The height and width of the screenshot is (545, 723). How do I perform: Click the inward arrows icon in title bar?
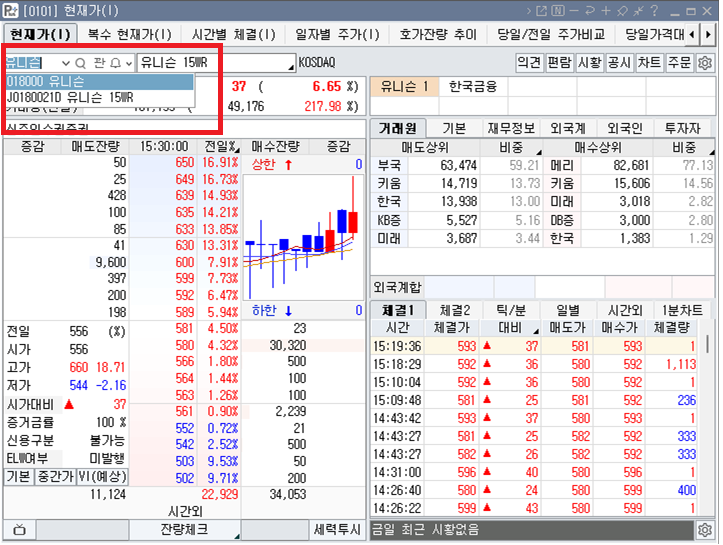tap(638, 10)
